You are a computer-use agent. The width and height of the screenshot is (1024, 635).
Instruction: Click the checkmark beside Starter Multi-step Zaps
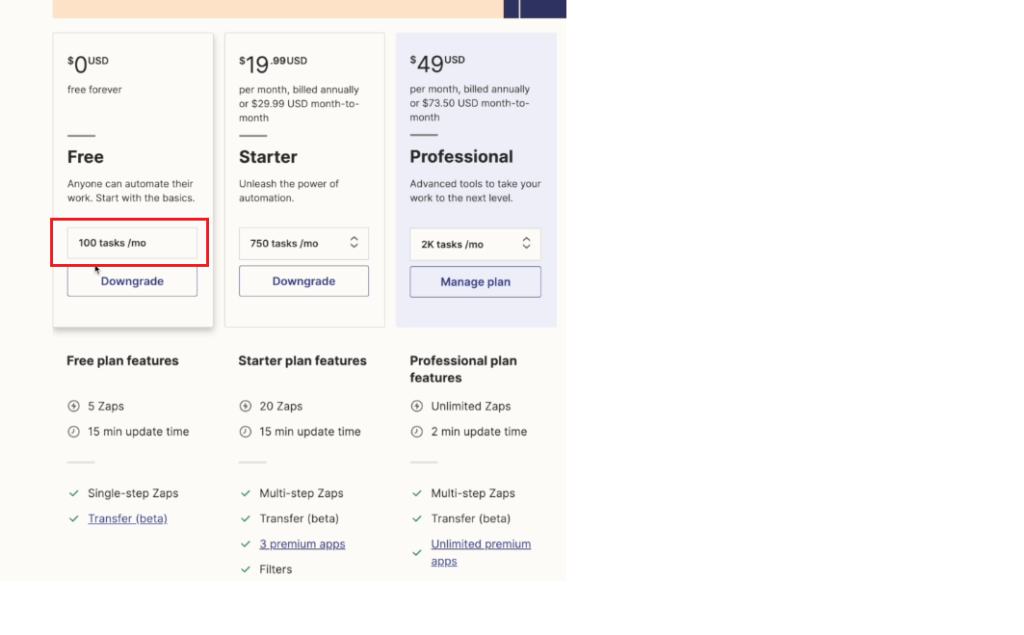point(246,493)
